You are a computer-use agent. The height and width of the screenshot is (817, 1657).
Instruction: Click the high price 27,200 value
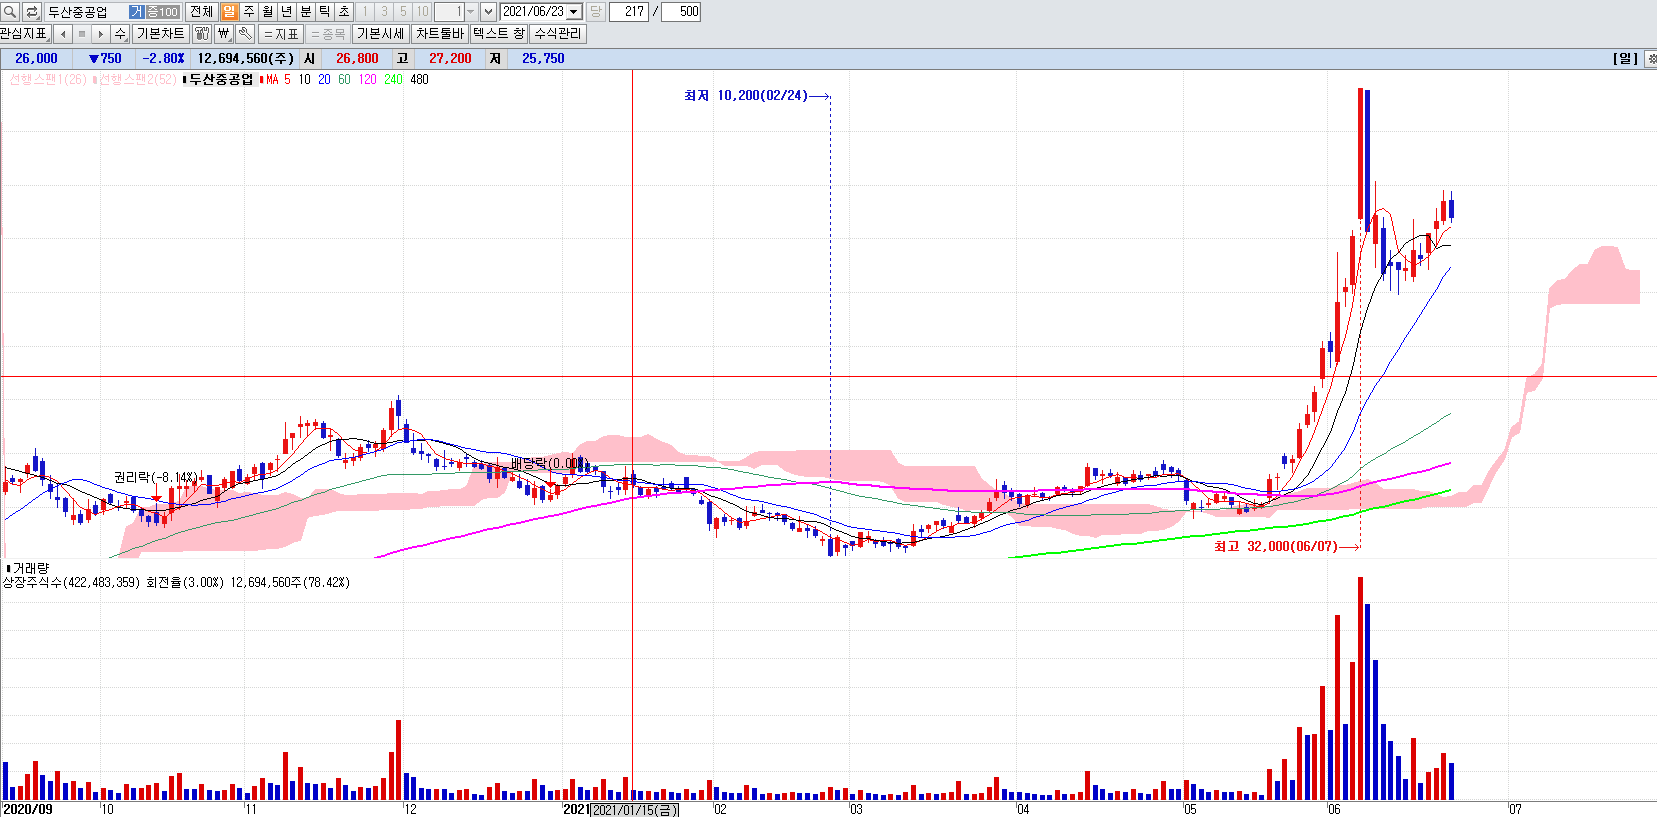[x=450, y=59]
